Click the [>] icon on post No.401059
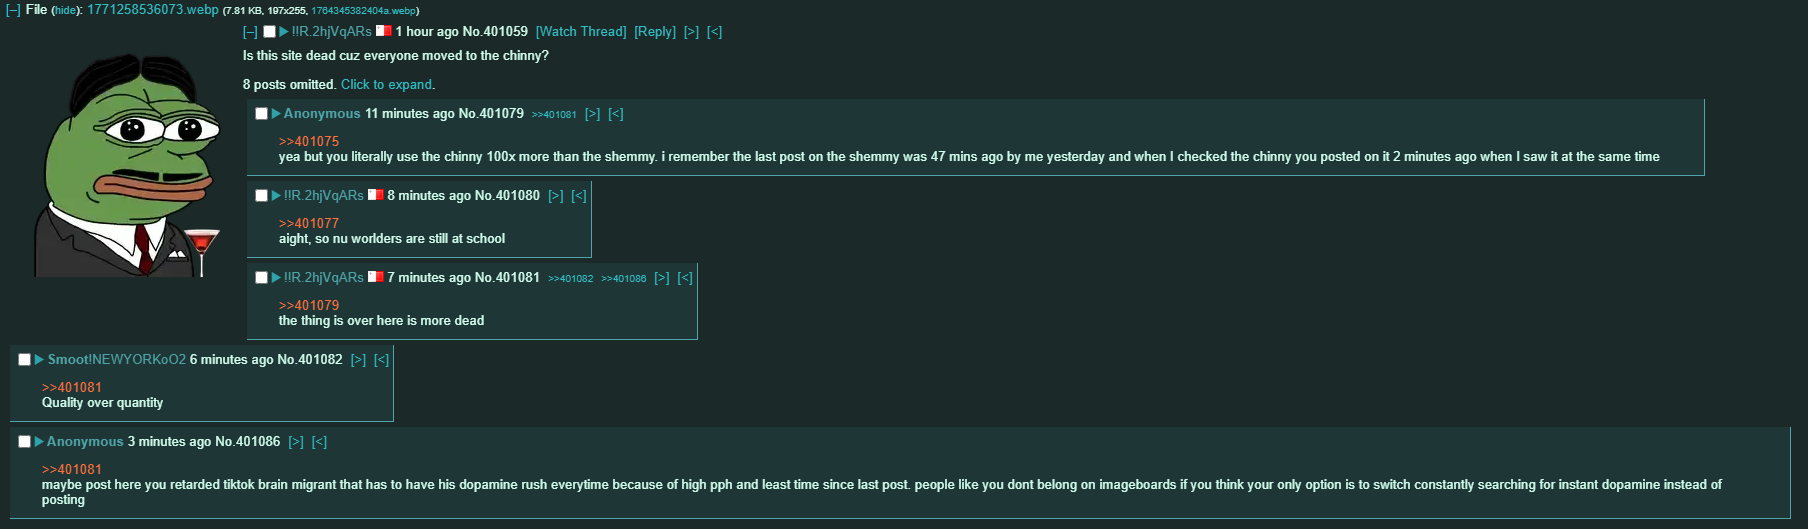 (691, 32)
